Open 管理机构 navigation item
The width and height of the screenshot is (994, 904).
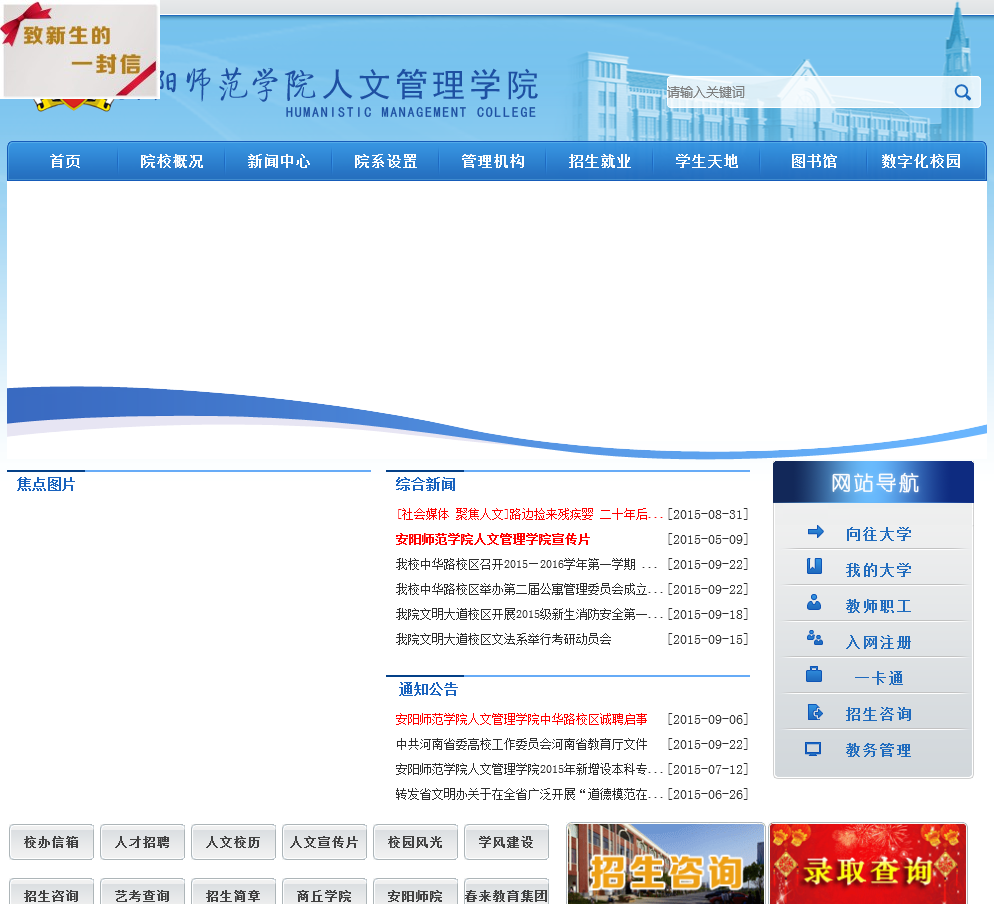(x=493, y=162)
